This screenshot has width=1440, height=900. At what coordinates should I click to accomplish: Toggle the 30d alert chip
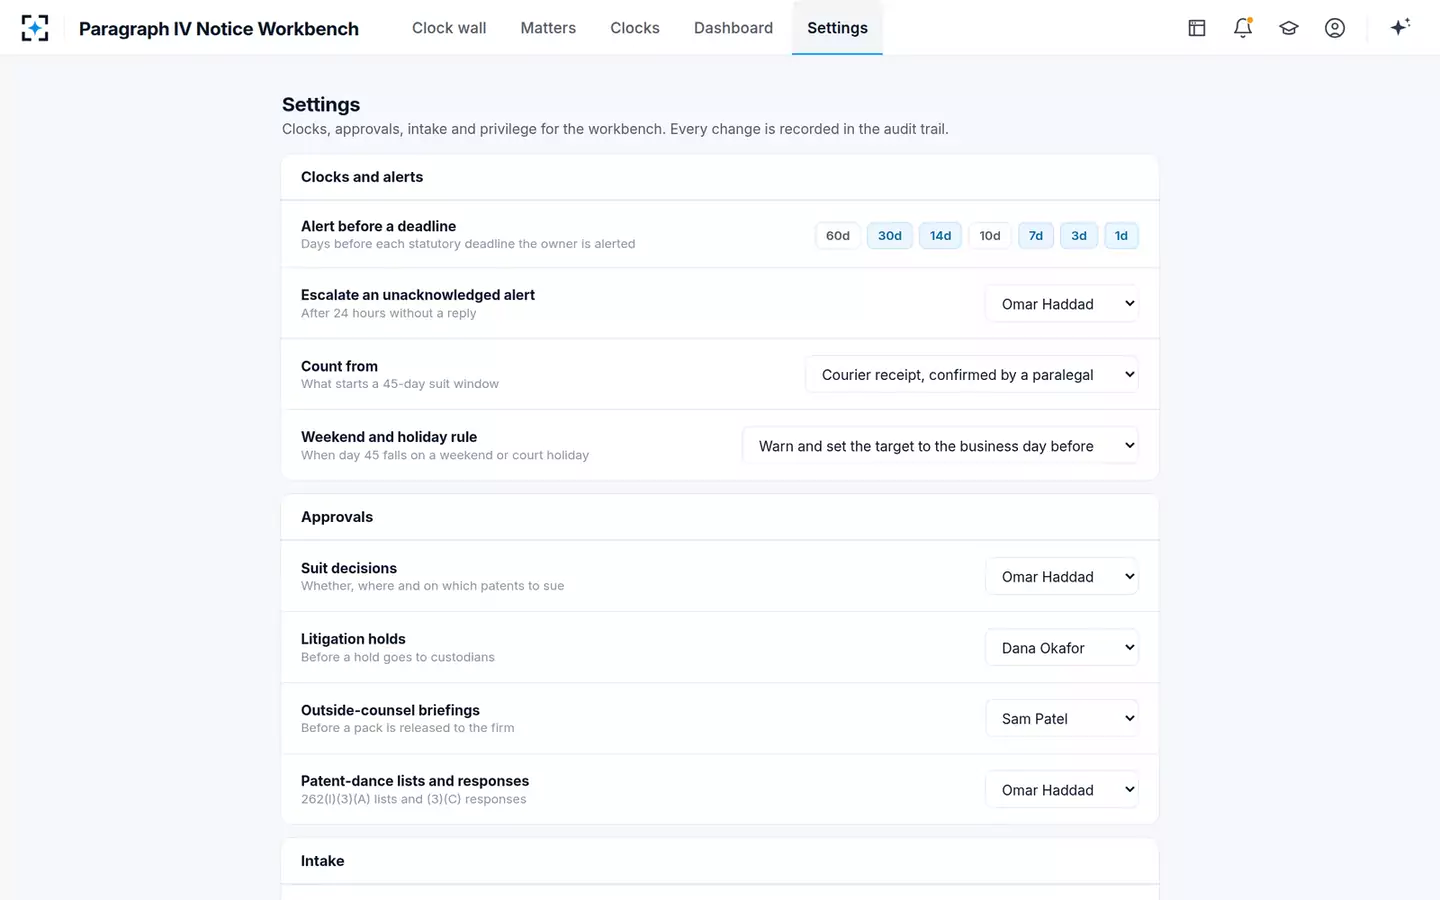tap(890, 236)
